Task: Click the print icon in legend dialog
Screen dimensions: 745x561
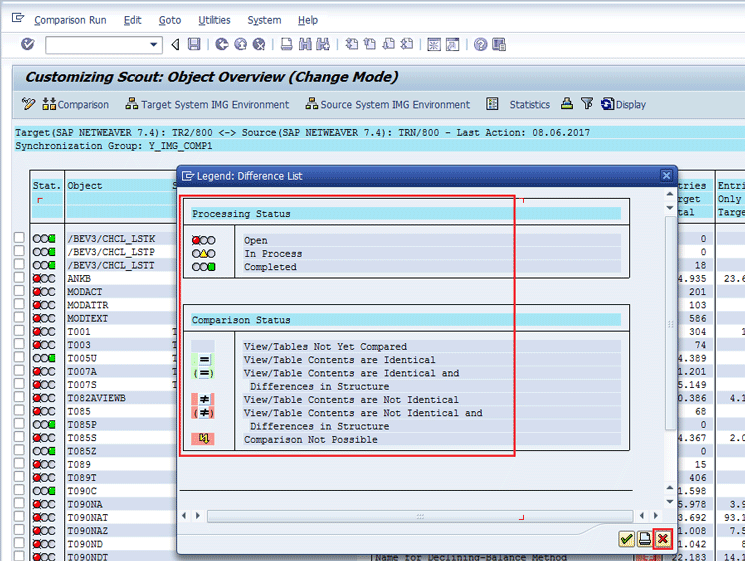Action: pyautogui.click(x=644, y=539)
